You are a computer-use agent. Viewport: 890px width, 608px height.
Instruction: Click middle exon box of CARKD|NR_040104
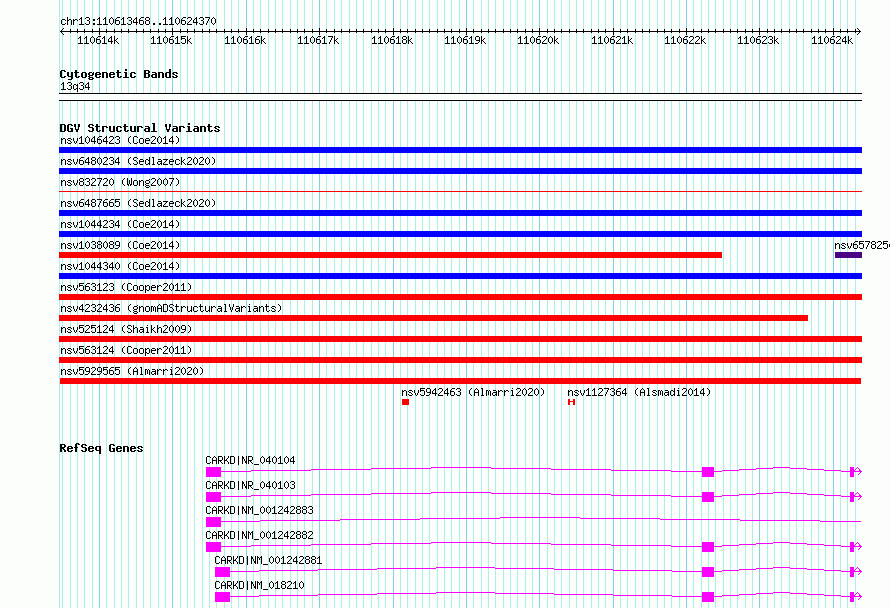point(708,472)
